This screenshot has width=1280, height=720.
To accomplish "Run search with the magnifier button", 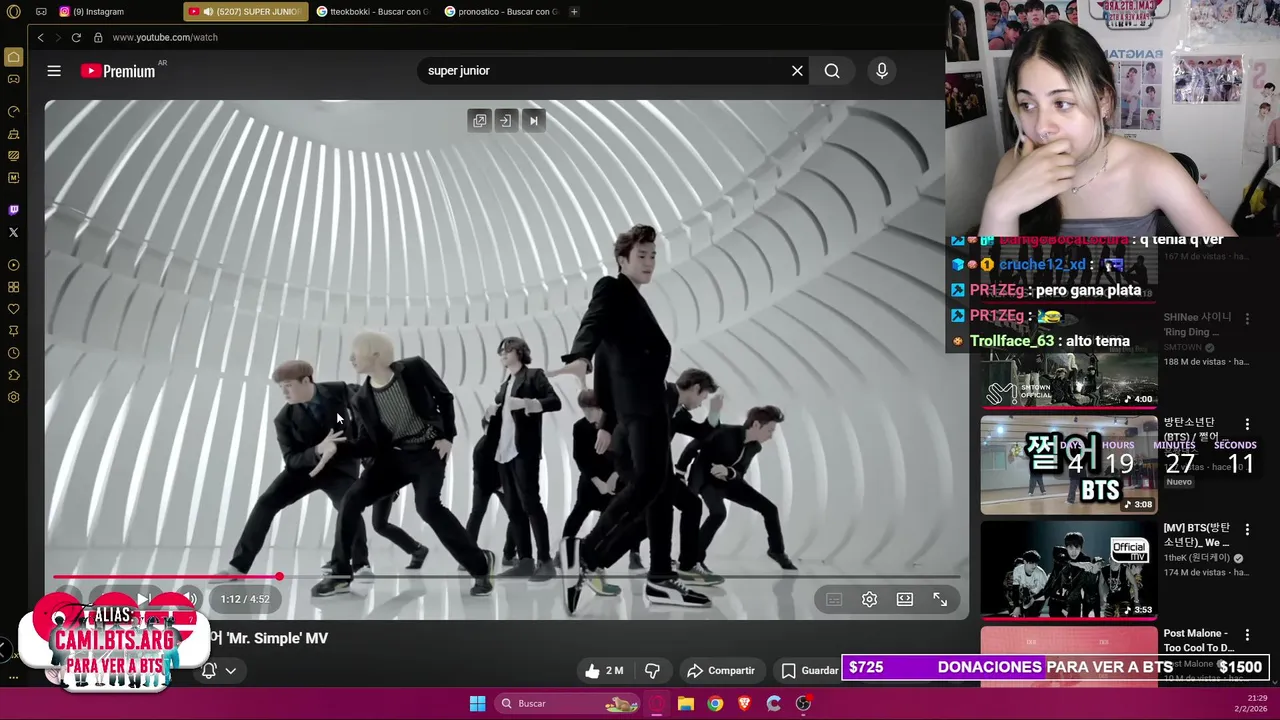I will pos(832,71).
